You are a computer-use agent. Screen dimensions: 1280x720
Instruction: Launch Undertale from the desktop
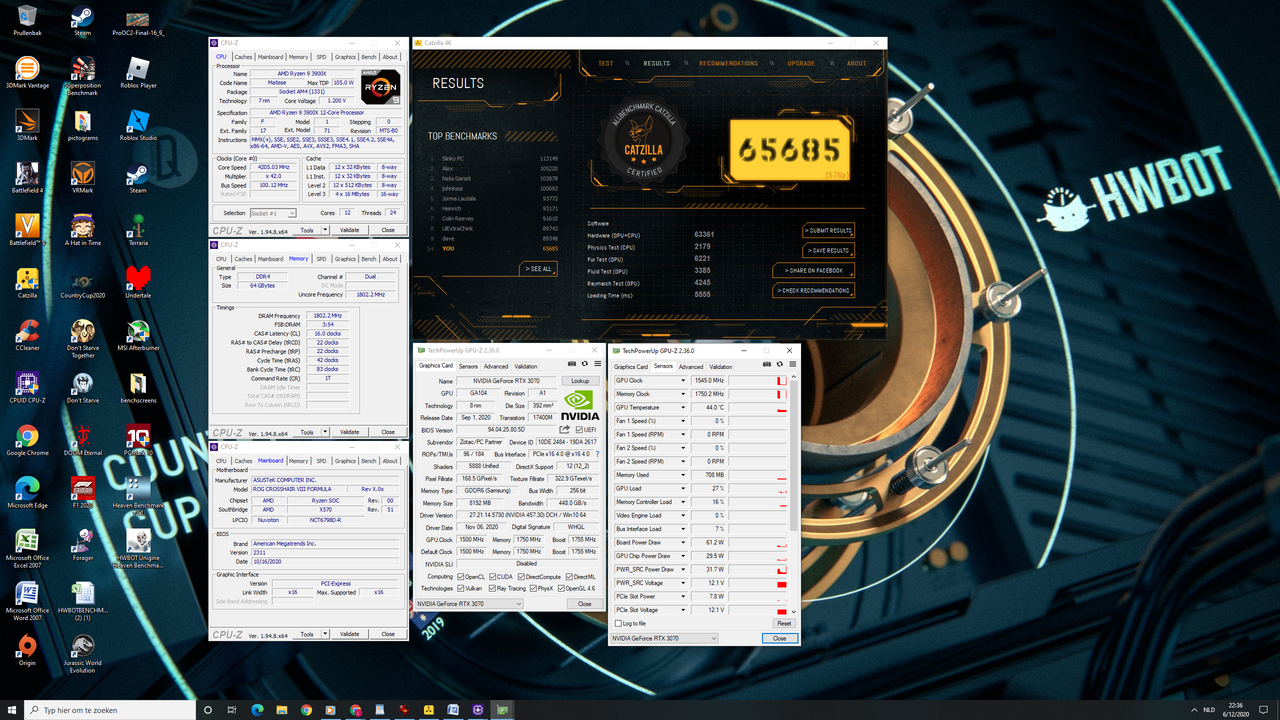click(x=138, y=283)
